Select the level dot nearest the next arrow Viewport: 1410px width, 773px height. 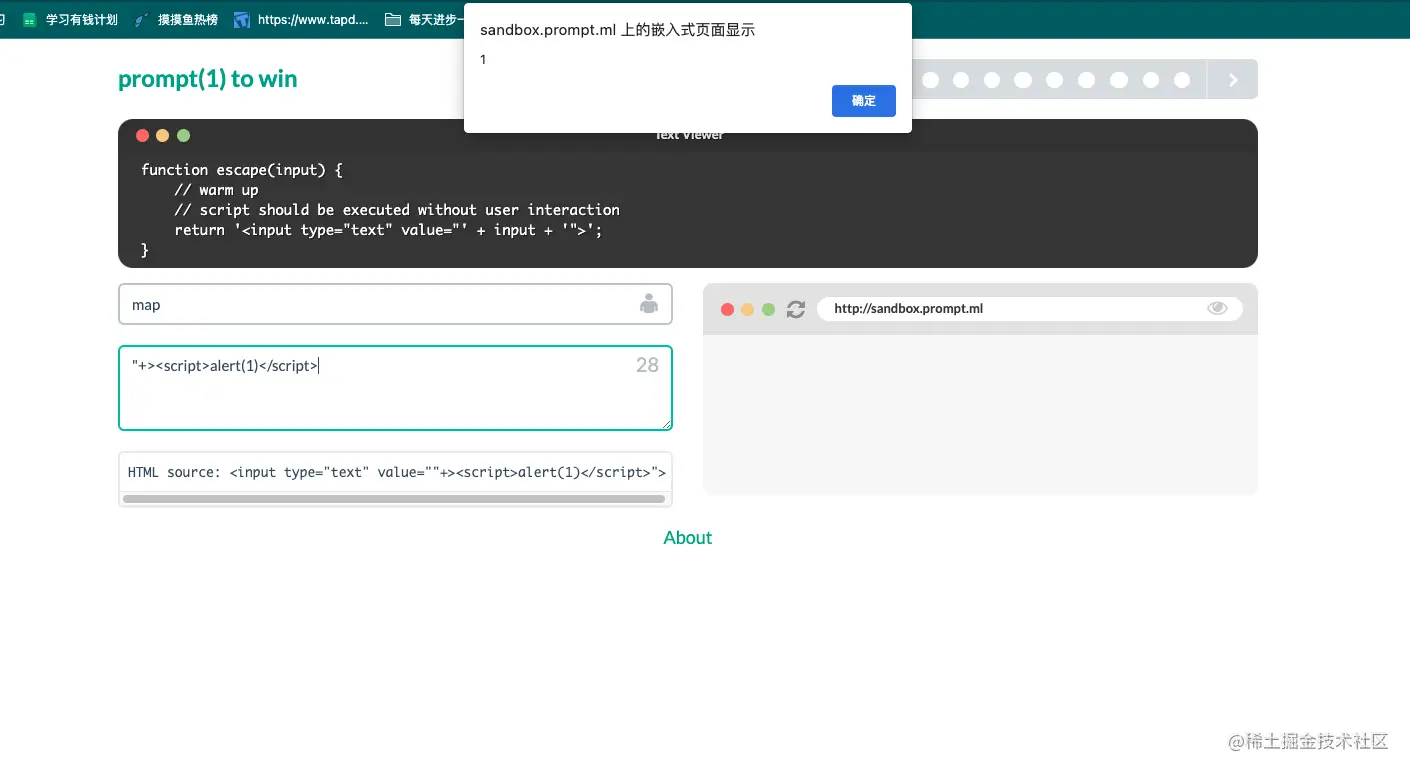[x=1182, y=80]
